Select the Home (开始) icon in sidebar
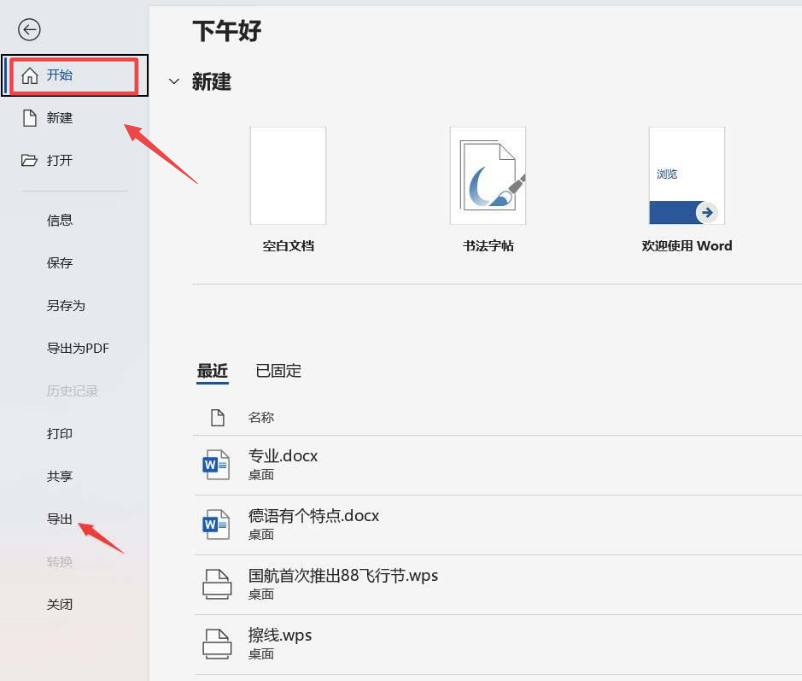The height and width of the screenshot is (681, 802). tap(30, 76)
